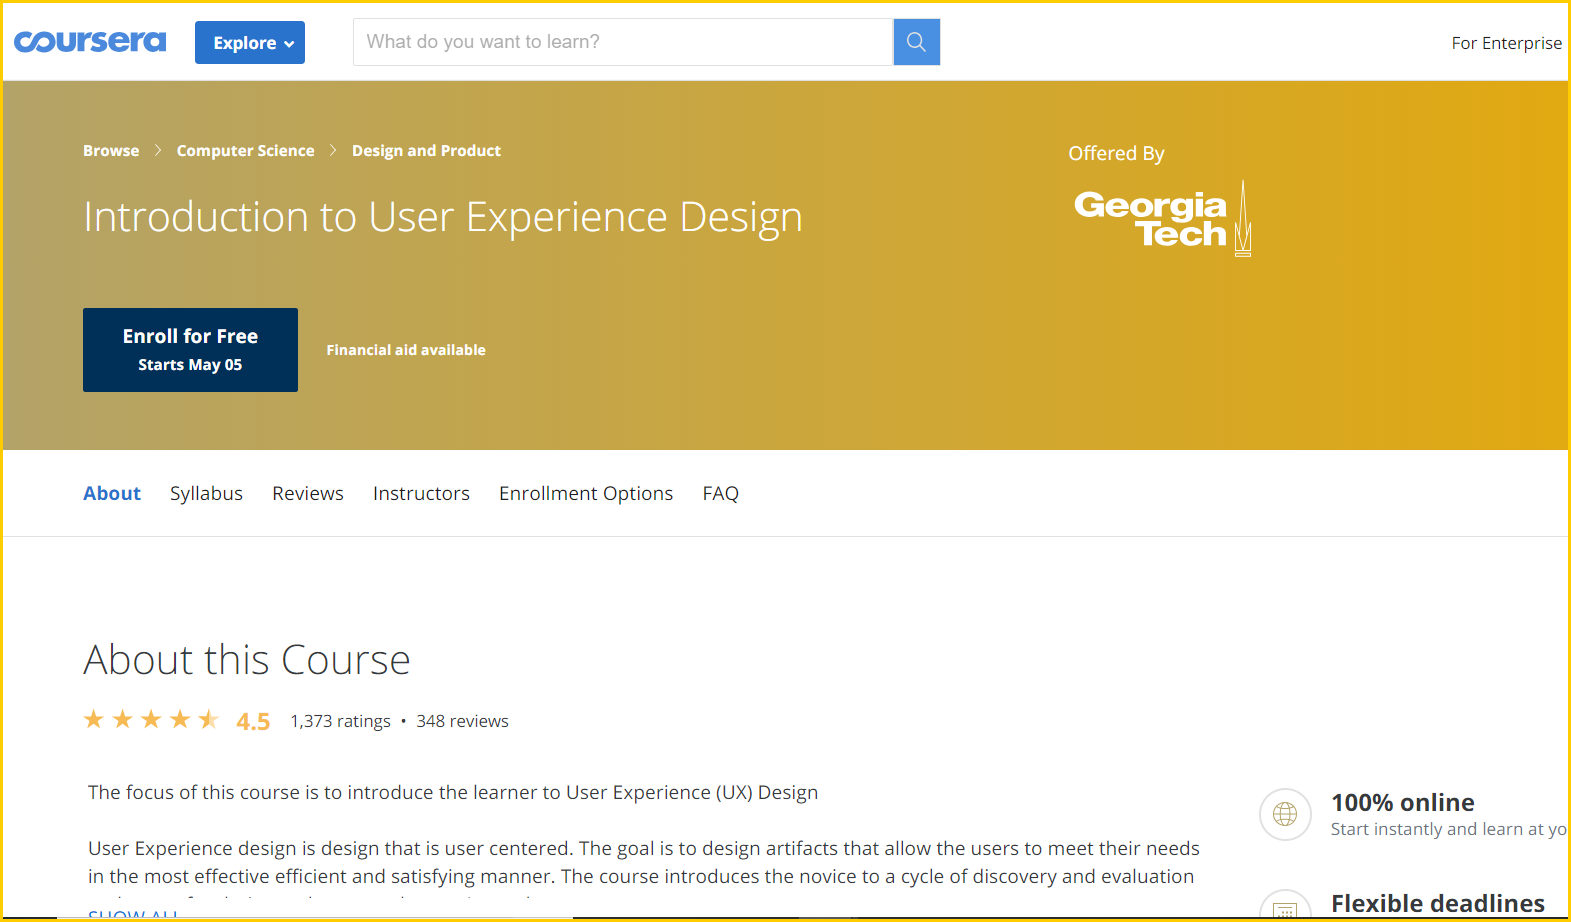Screen dimensions: 1571x922
Task: Open the For Enterprise link
Action: pyautogui.click(x=1506, y=43)
